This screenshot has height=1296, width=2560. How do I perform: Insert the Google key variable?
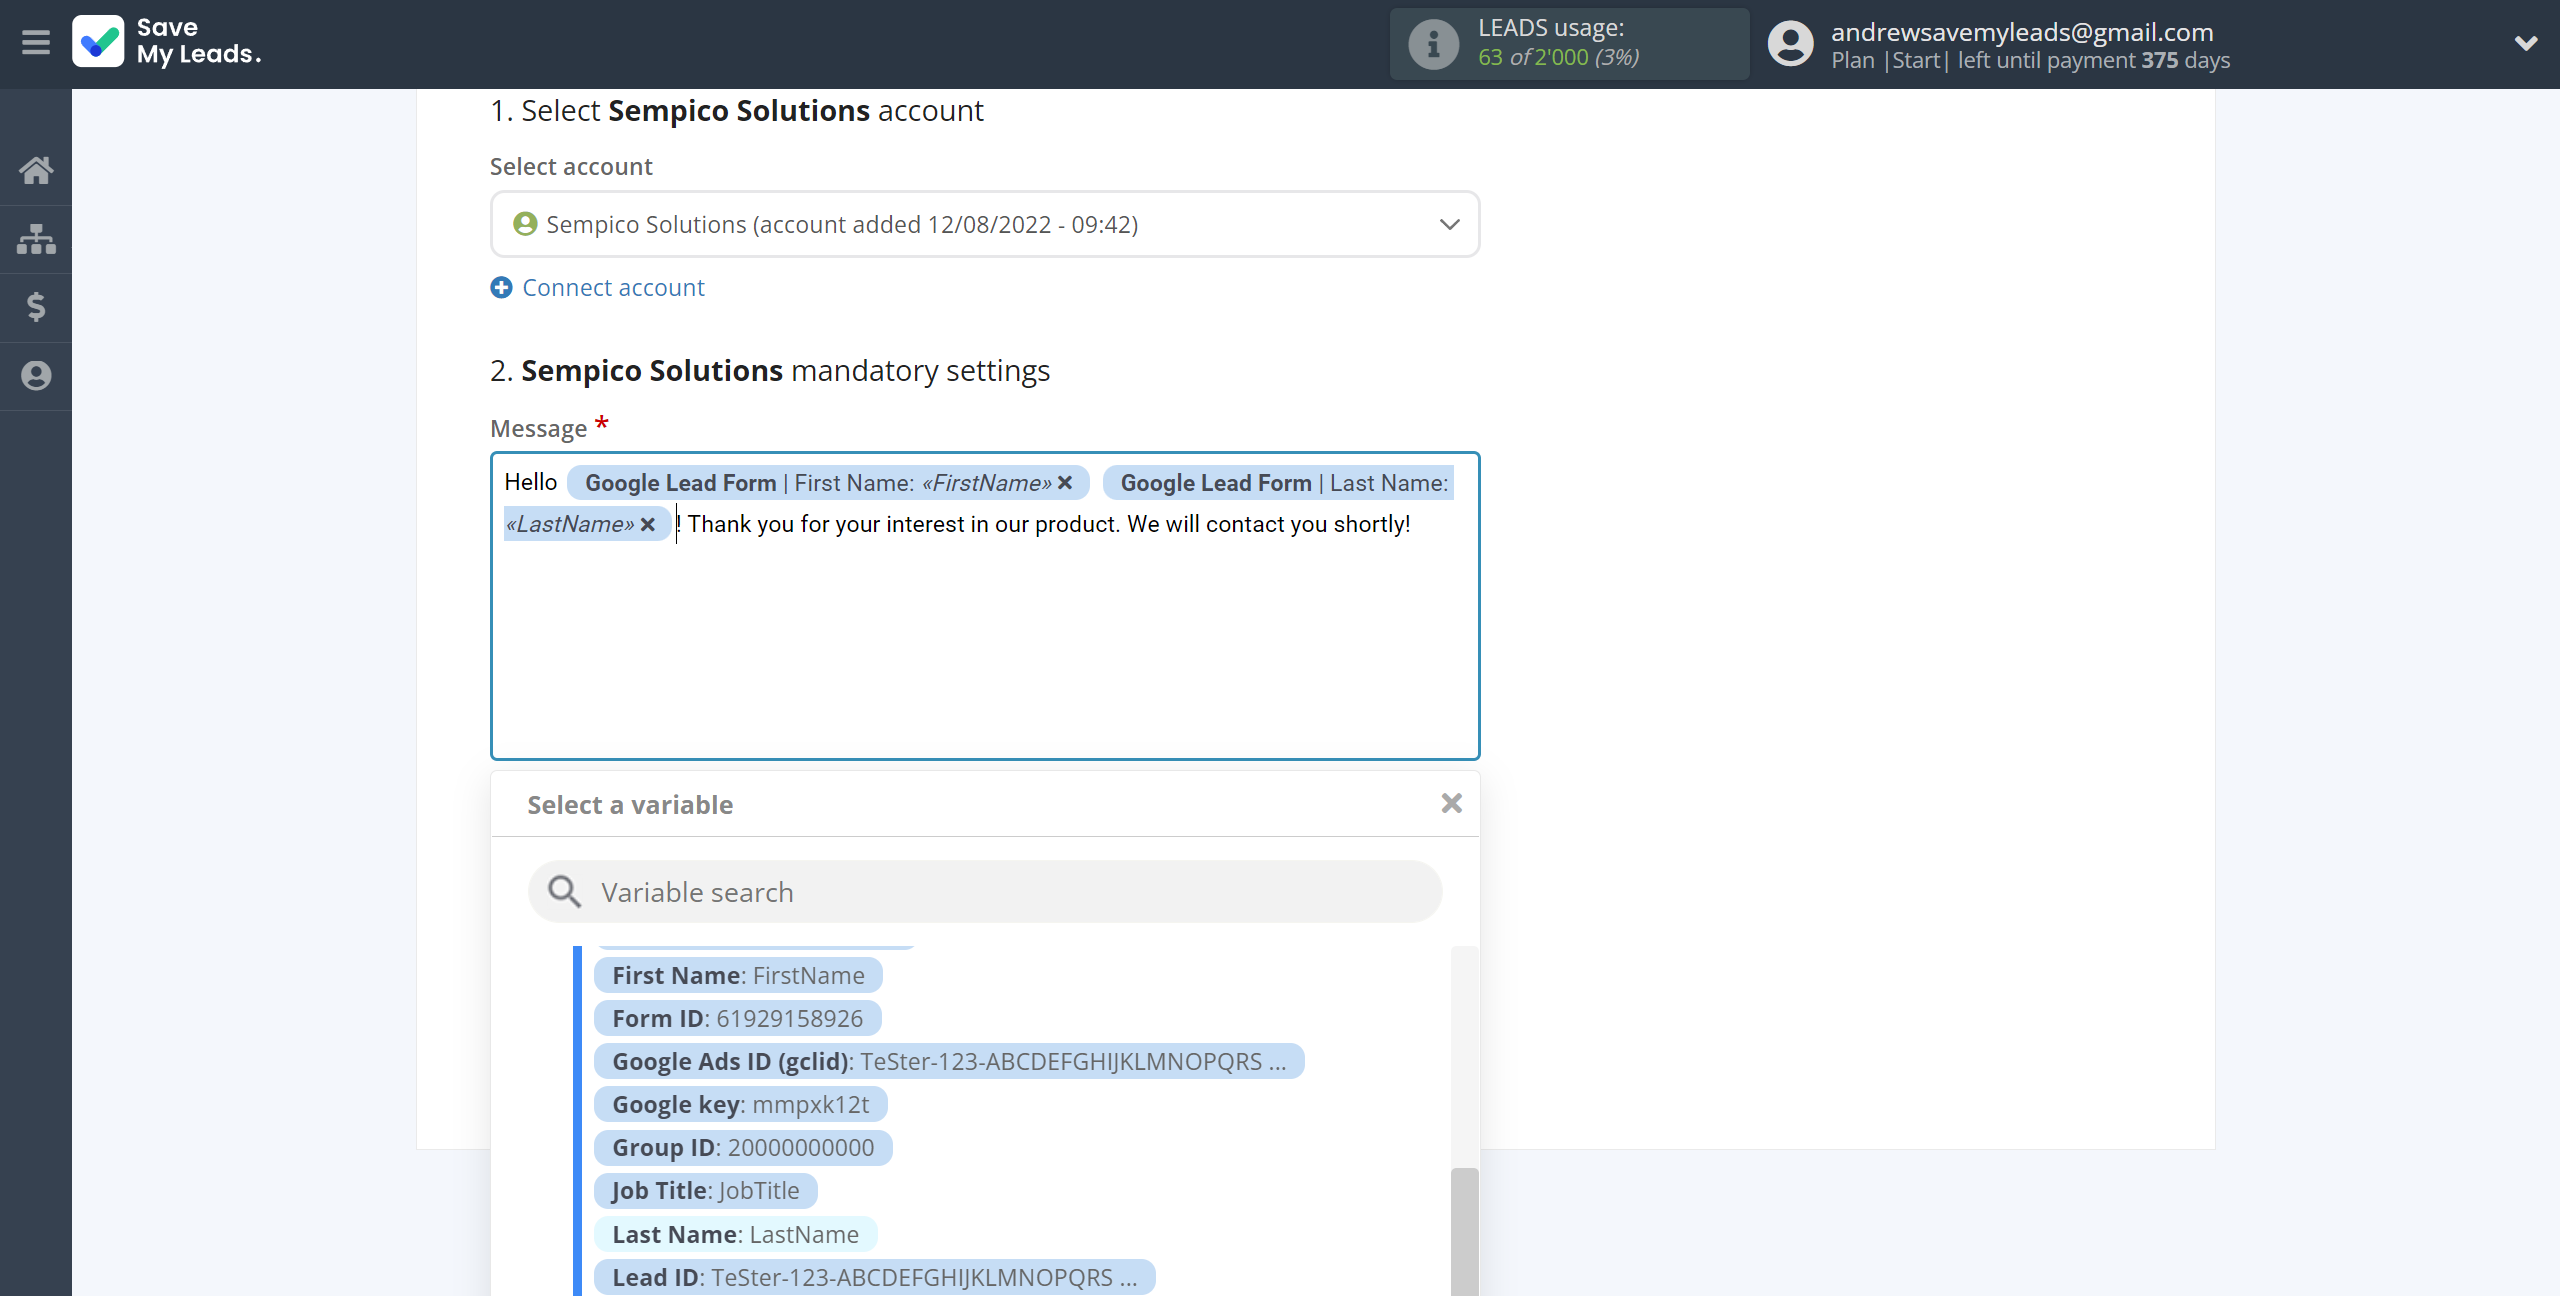coord(740,1105)
